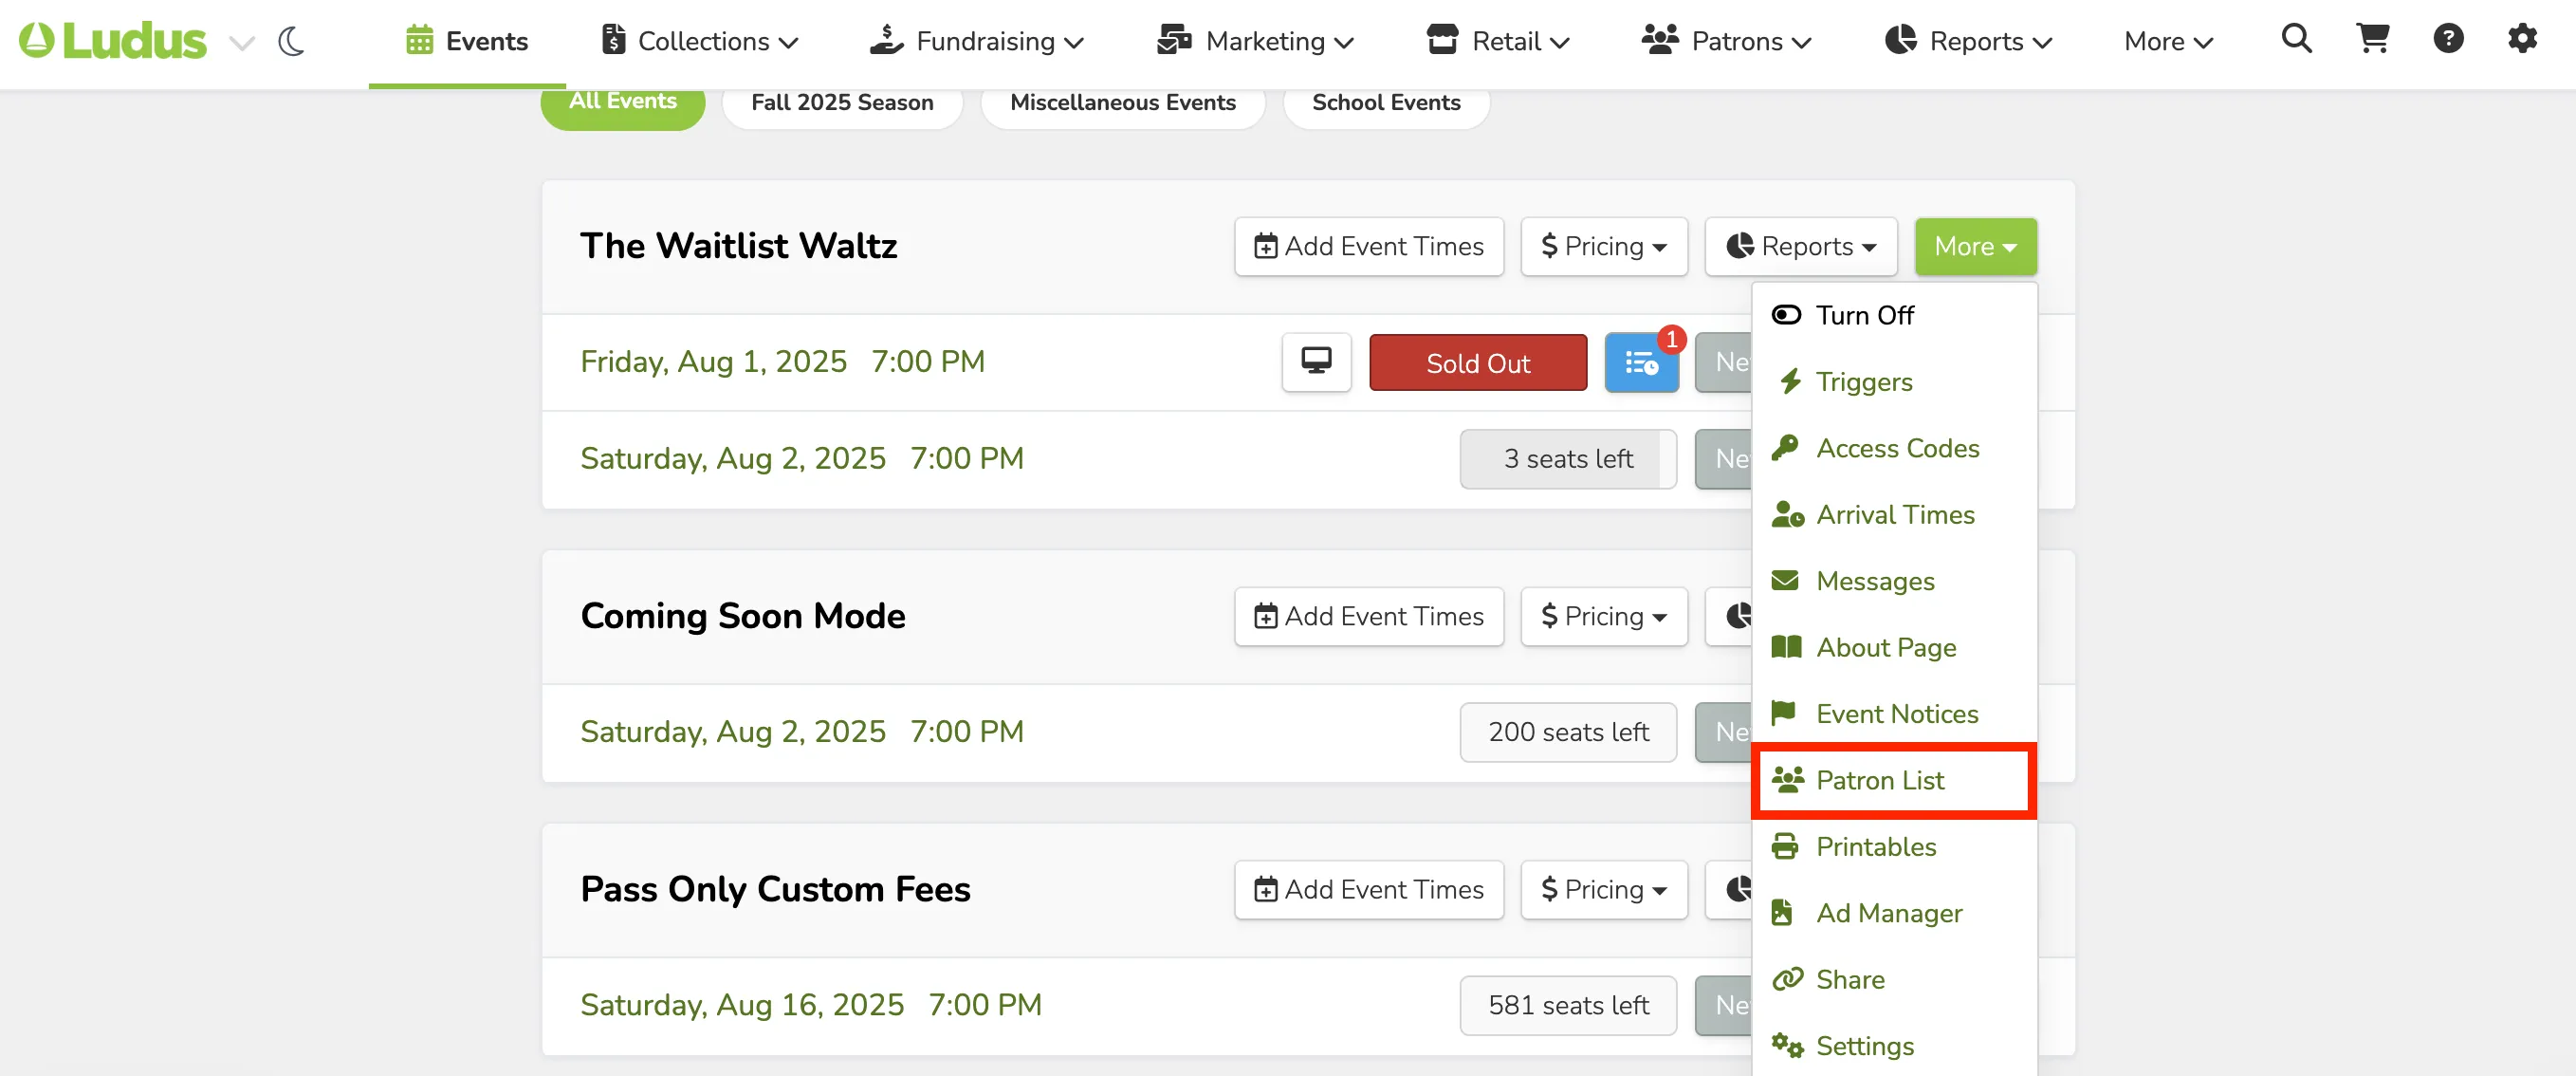Viewport: 2576px width, 1076px height.
Task: Expand the Retail menu
Action: coord(1498,41)
